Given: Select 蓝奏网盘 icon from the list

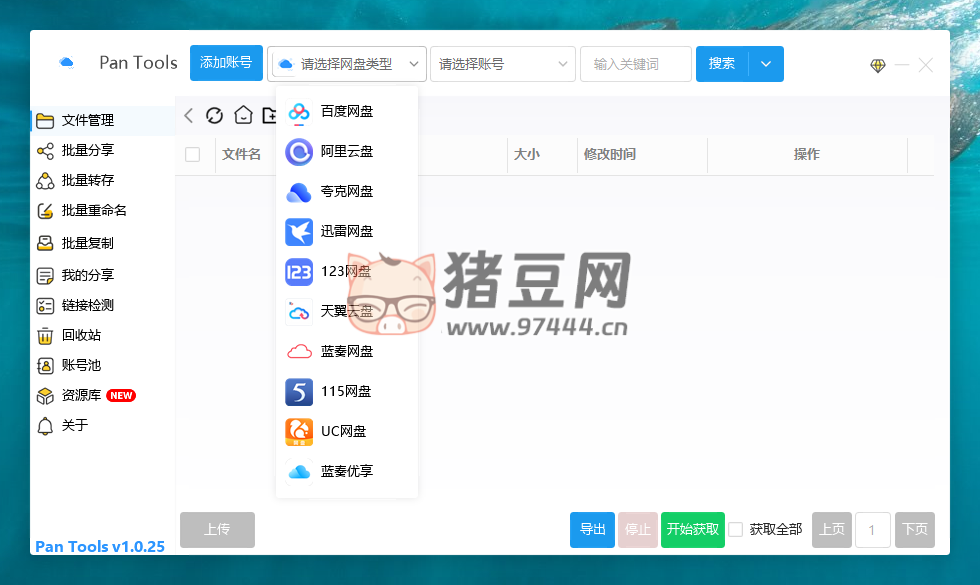Looking at the screenshot, I should click(299, 352).
